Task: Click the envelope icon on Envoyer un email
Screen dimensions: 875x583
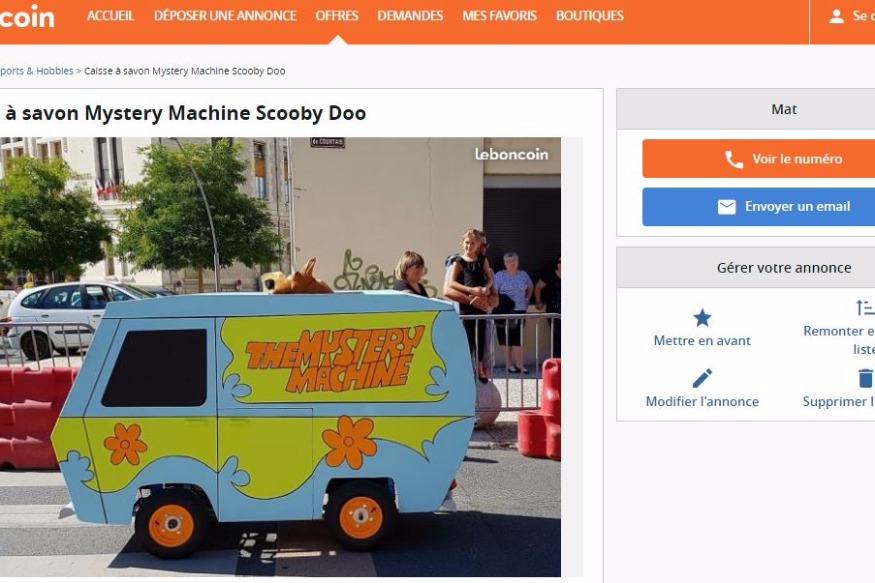Action: point(727,207)
